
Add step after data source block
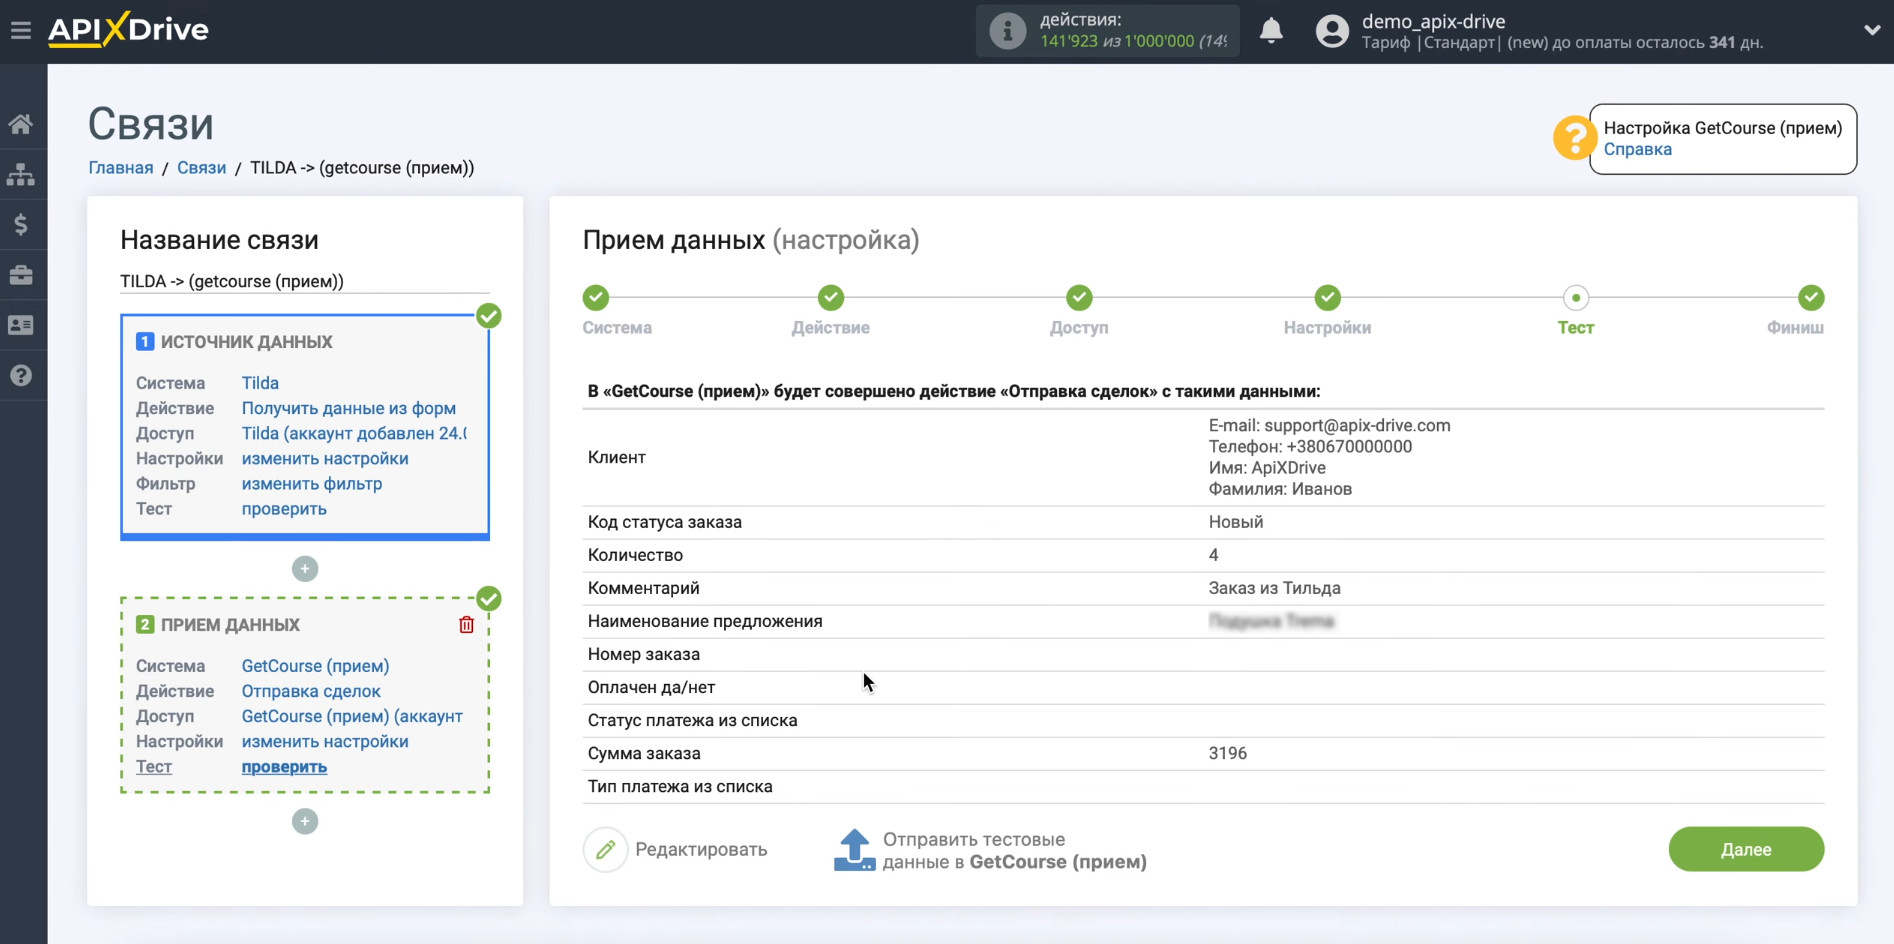[x=305, y=569]
